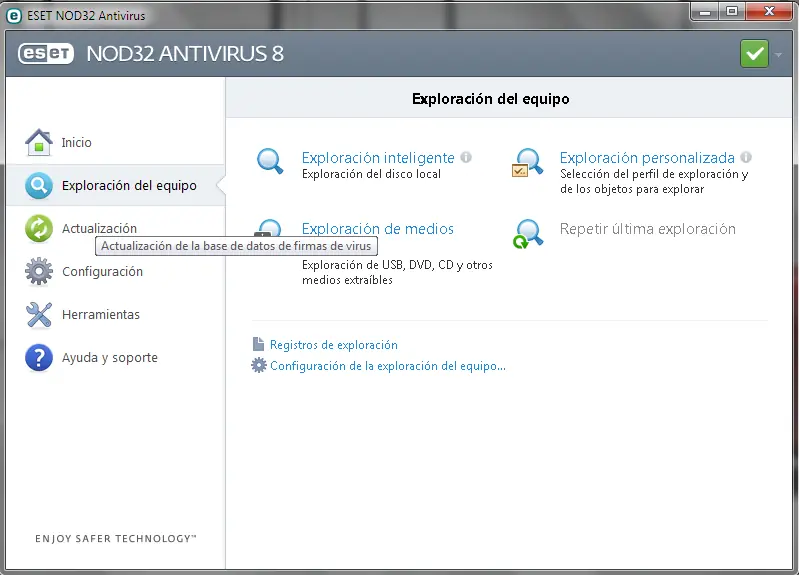Click info icon next to Exploración inteligente
Image resolution: width=799 pixels, height=575 pixels.
click(x=466, y=158)
